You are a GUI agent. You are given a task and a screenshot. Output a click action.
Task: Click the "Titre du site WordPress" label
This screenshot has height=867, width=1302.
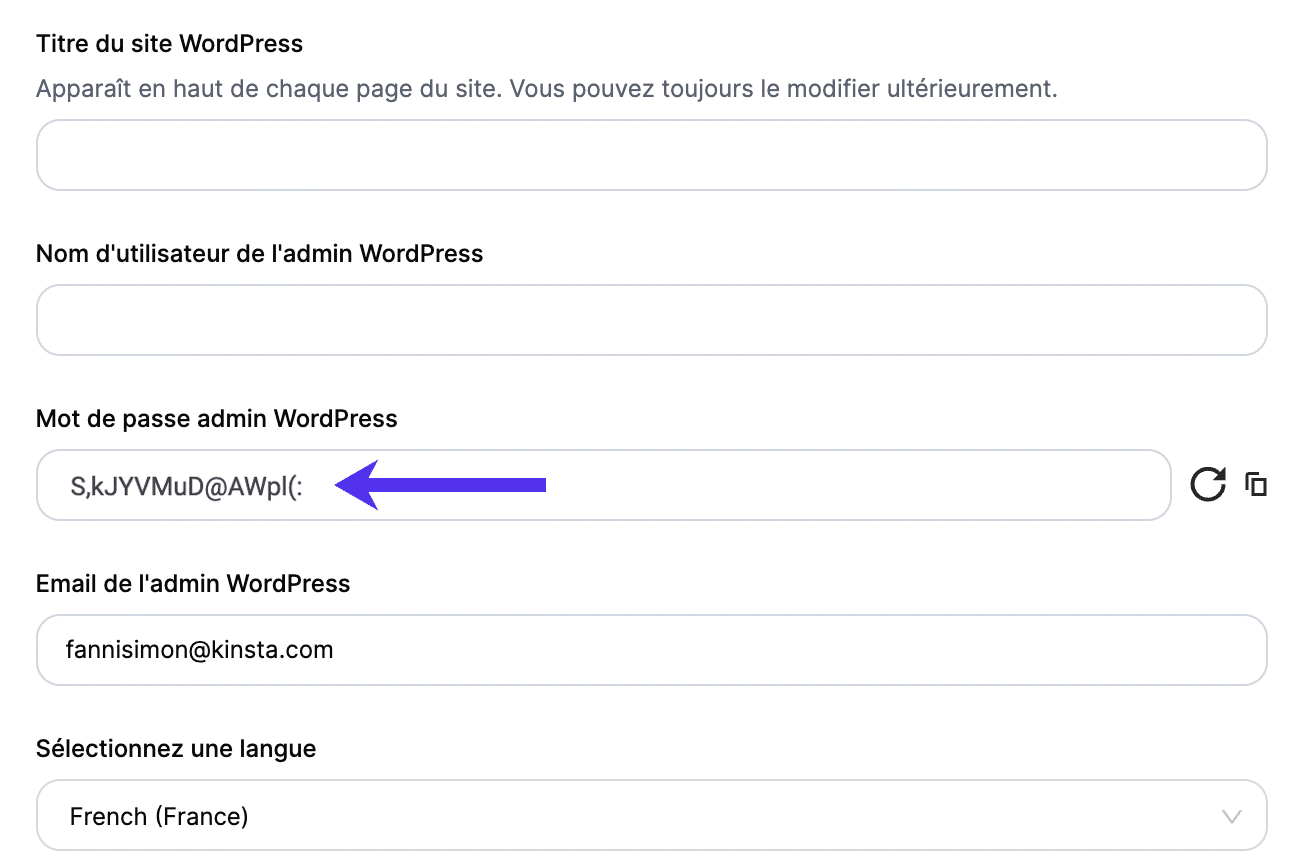[169, 44]
